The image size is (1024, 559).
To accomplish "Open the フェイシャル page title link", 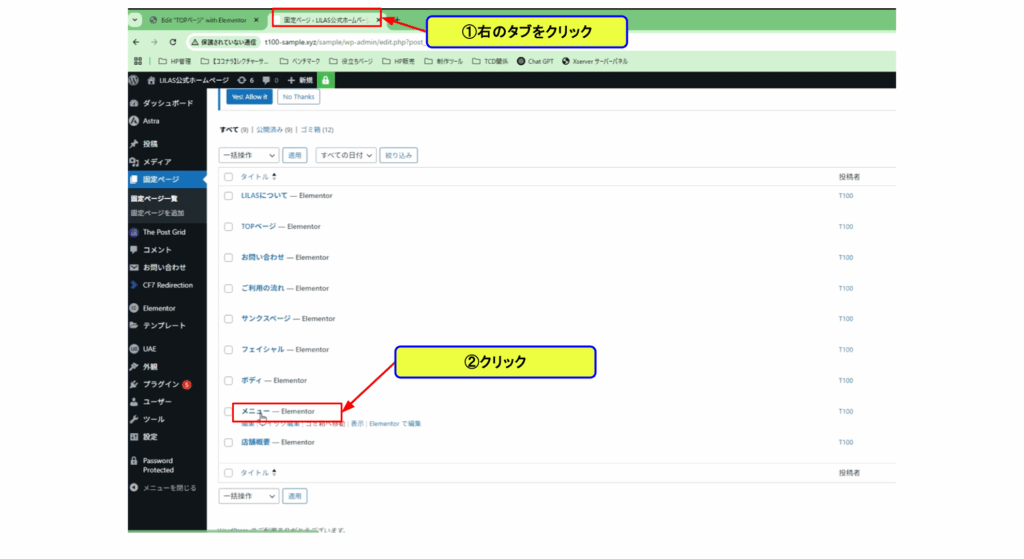I will coord(263,349).
